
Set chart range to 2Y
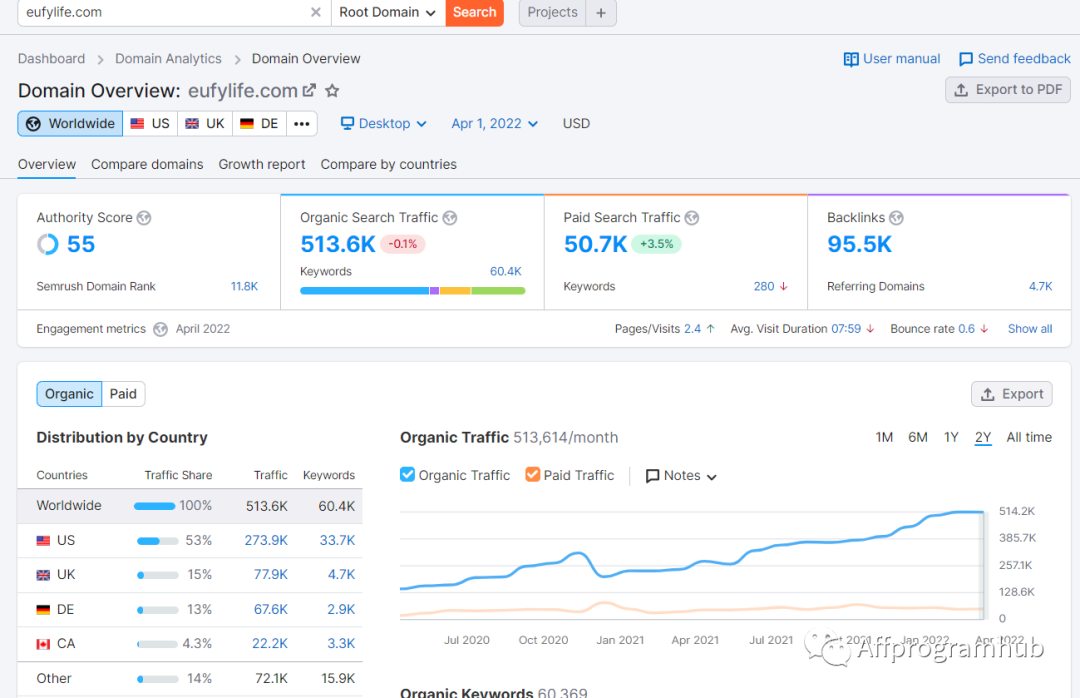click(983, 438)
